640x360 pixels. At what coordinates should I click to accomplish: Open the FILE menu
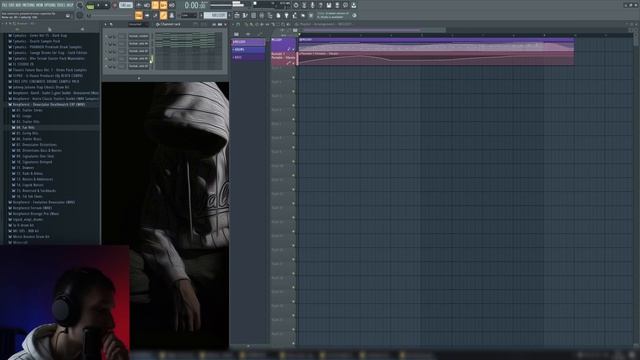point(5,5)
